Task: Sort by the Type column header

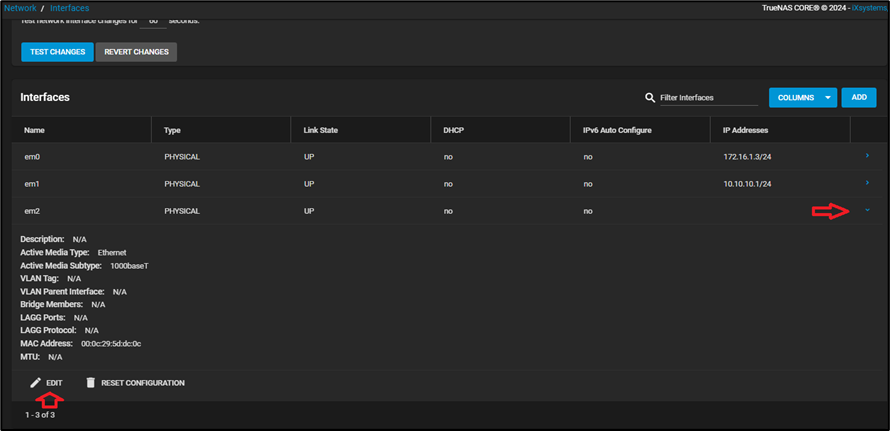Action: [173, 130]
